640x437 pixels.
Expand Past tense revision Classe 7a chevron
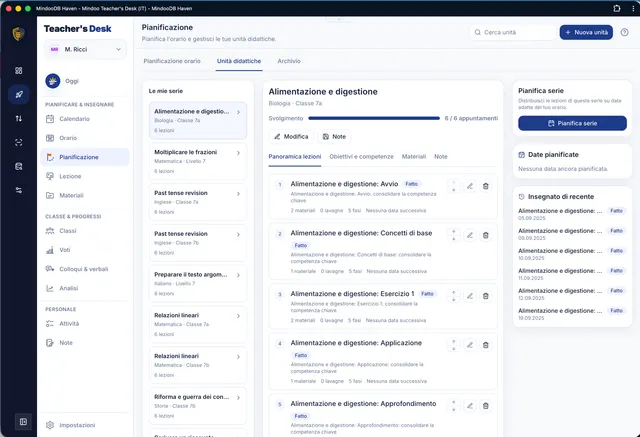point(238,194)
